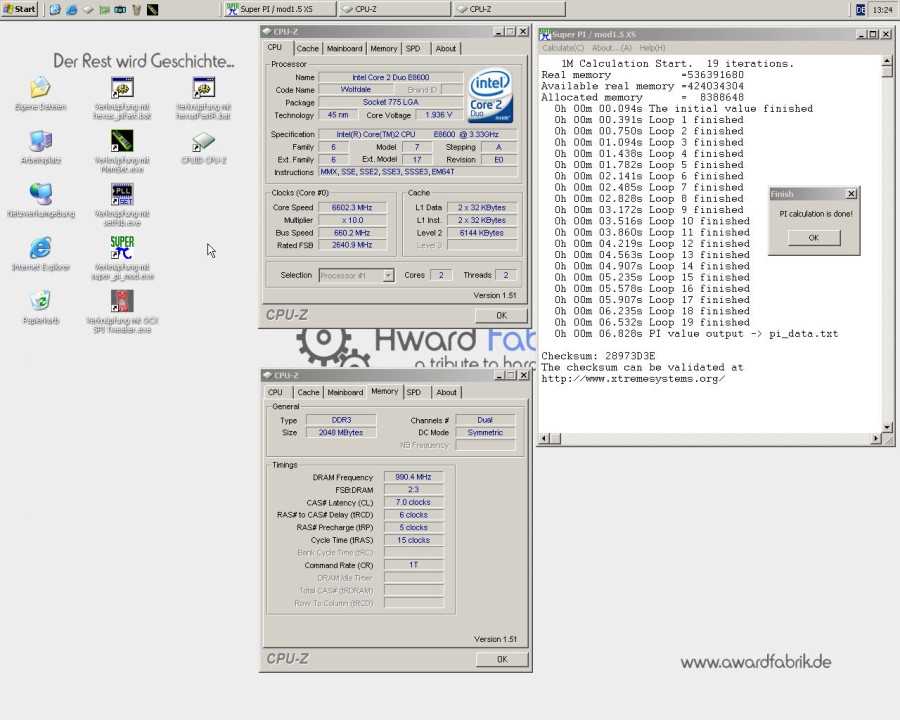Click the Checksum: 28973D3E line
The image size is (900, 720).
[x=598, y=356]
